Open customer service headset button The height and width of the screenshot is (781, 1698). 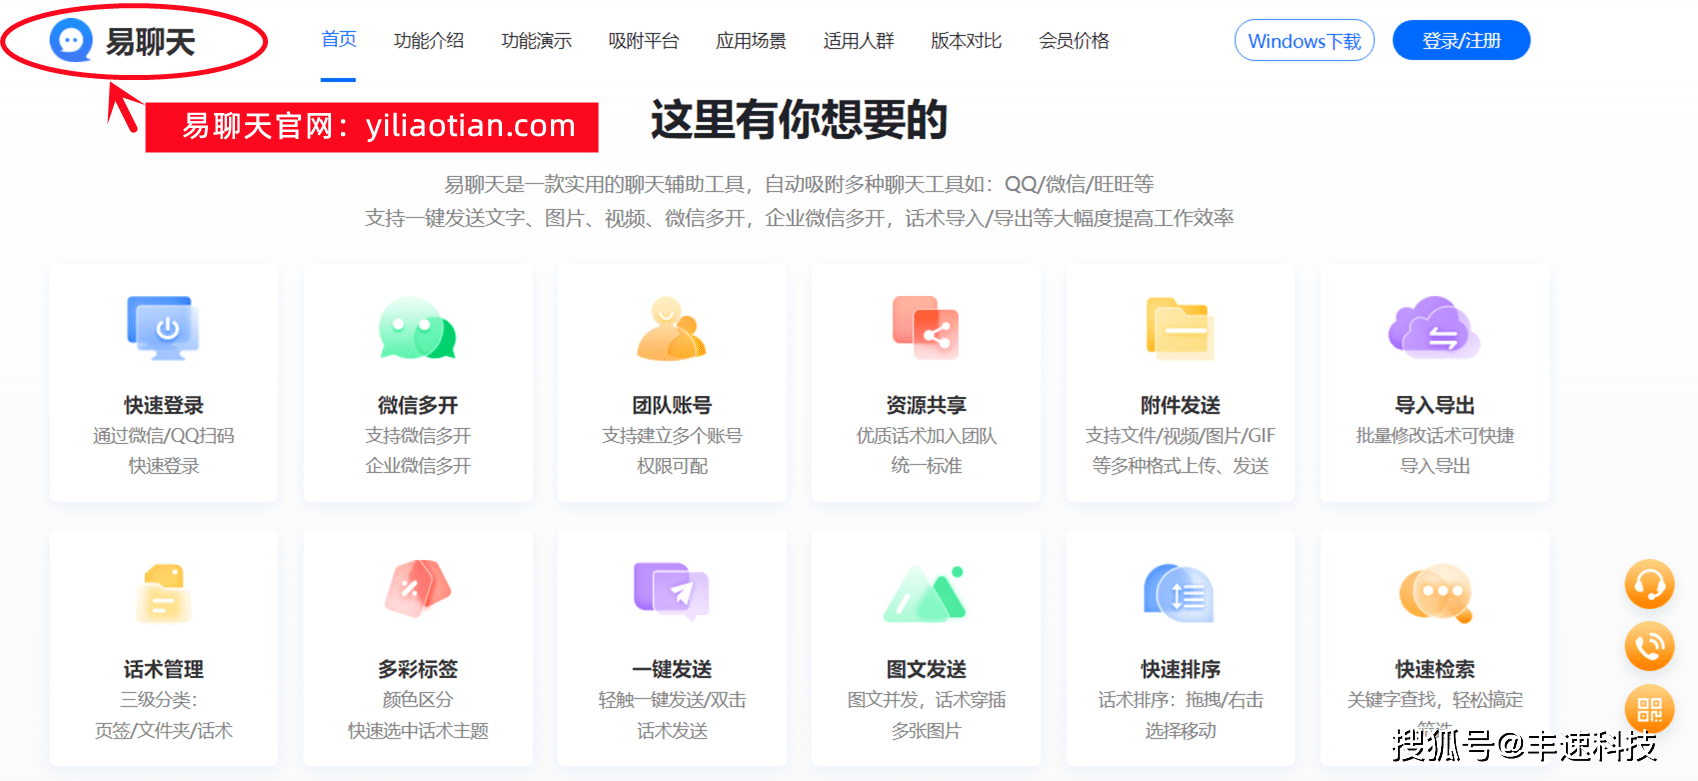pyautogui.click(x=1649, y=584)
